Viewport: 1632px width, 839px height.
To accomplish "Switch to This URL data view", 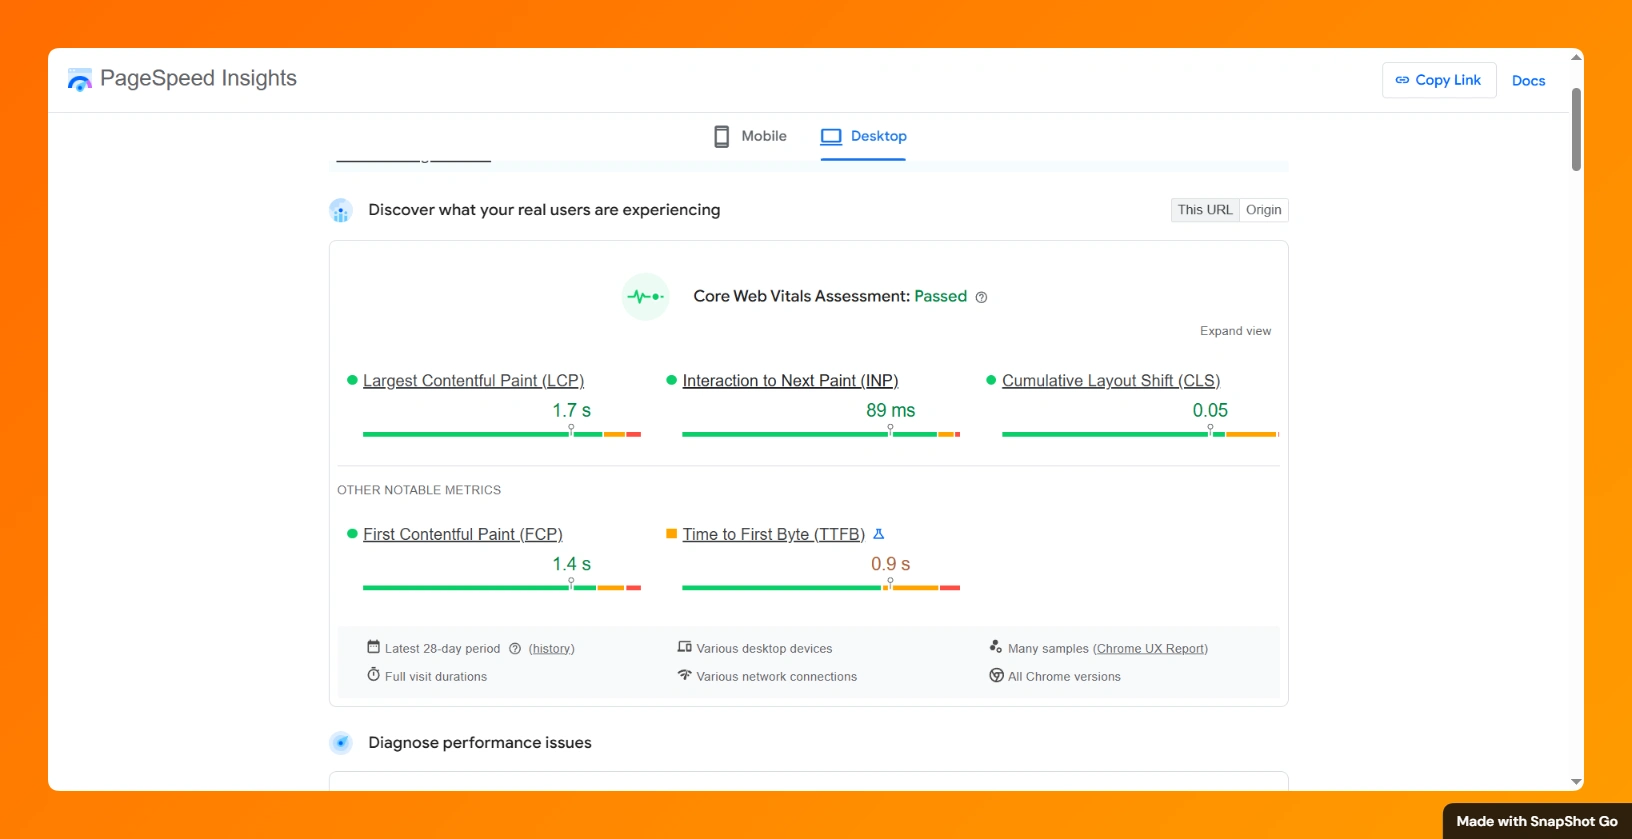I will pos(1204,210).
